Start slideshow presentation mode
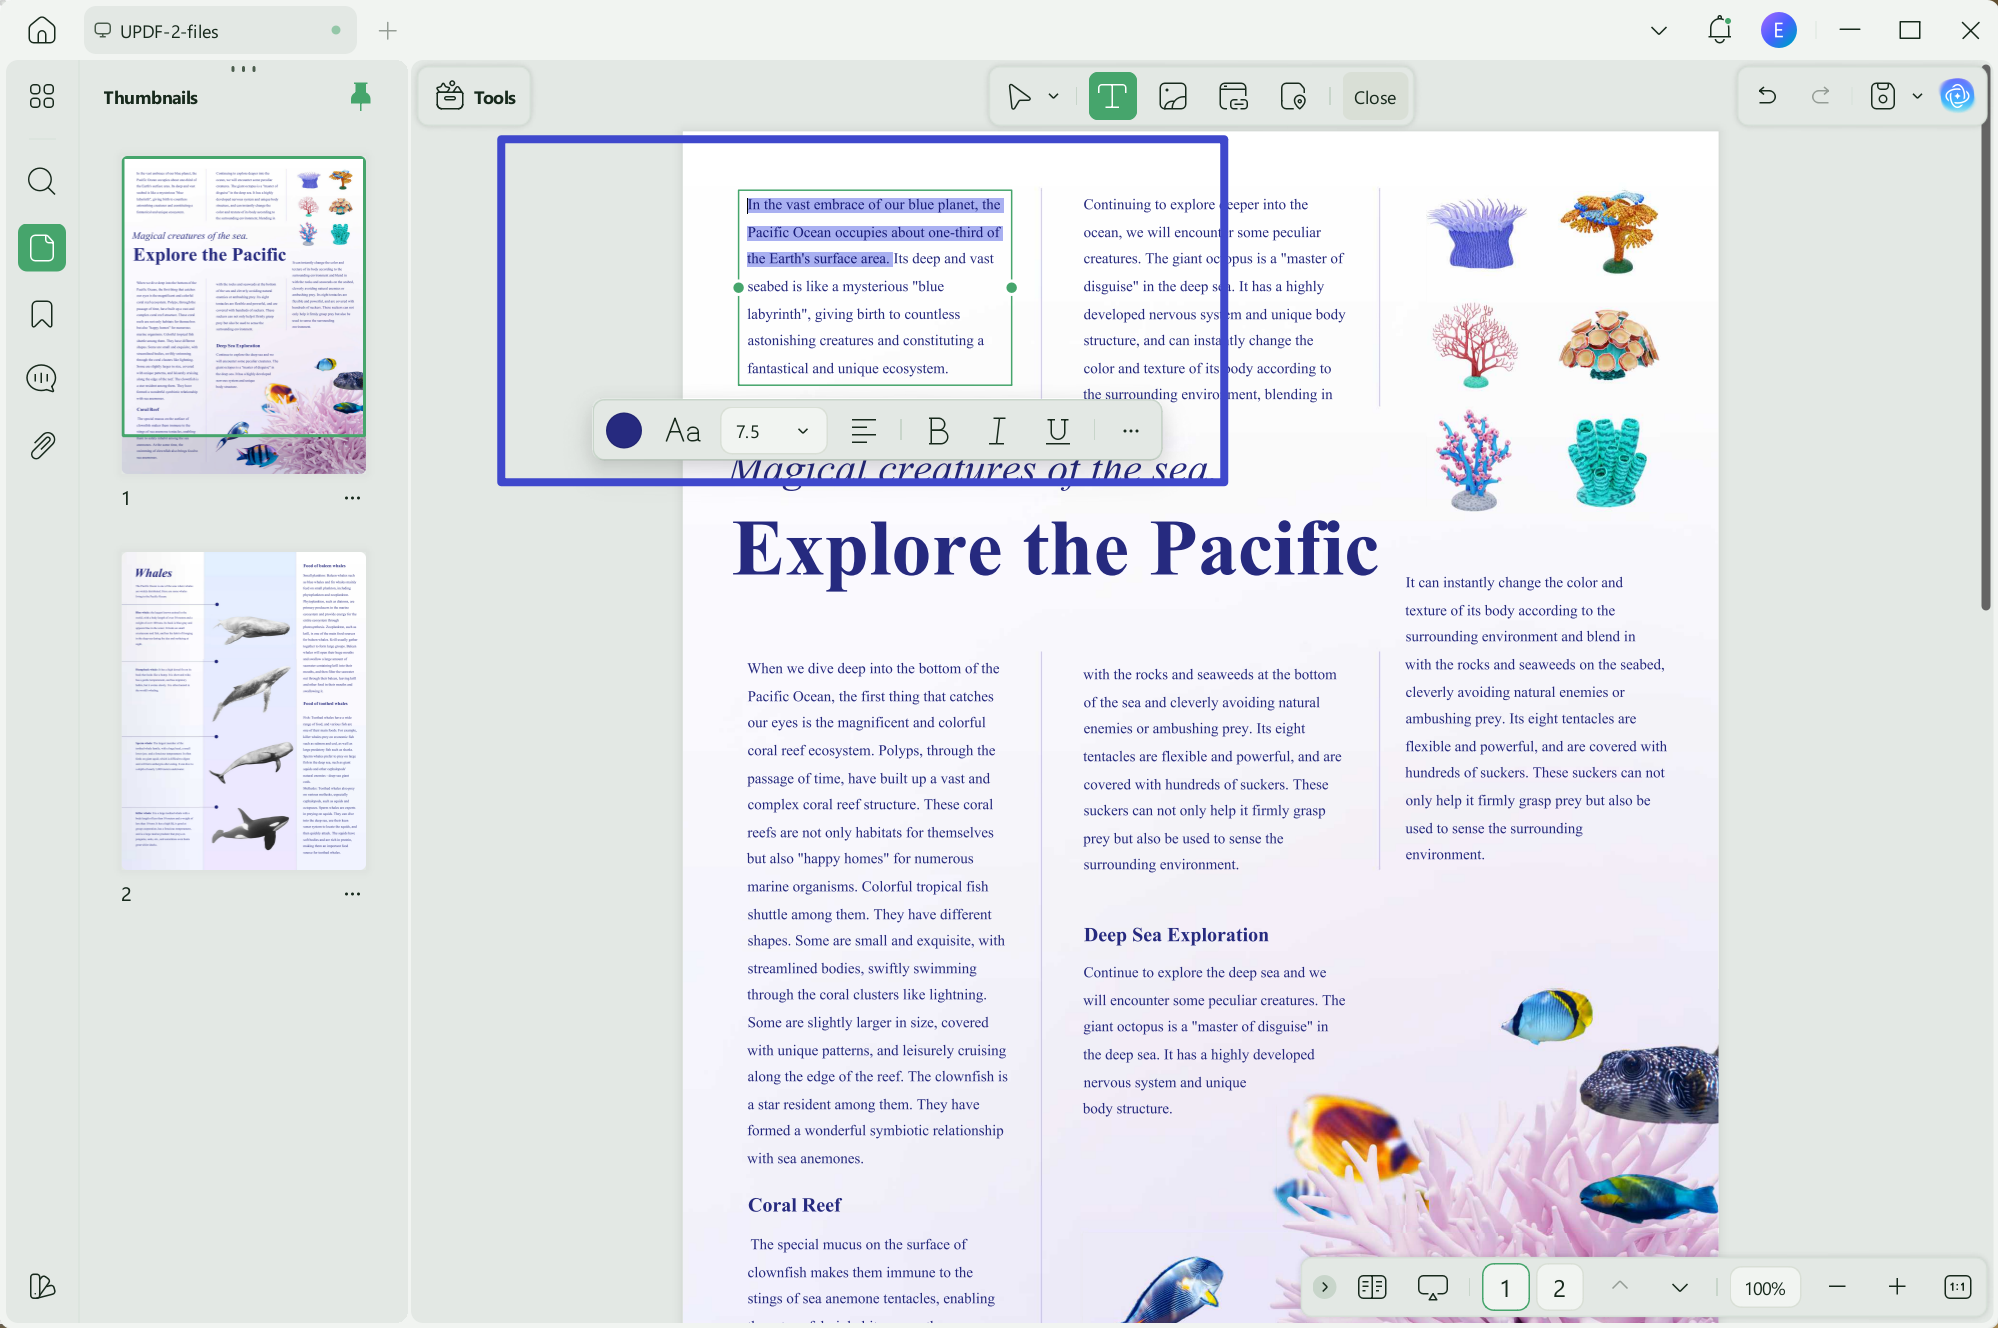This screenshot has width=1998, height=1328. tap(1433, 1287)
